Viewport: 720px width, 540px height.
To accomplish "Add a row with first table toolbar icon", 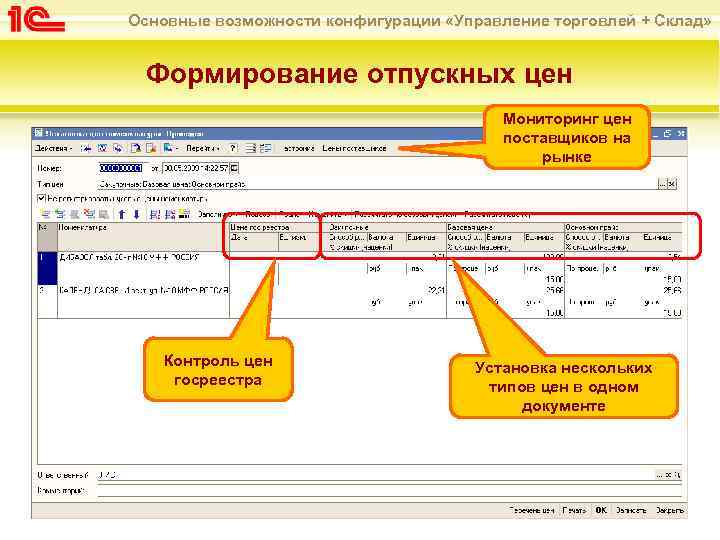I will point(45,214).
